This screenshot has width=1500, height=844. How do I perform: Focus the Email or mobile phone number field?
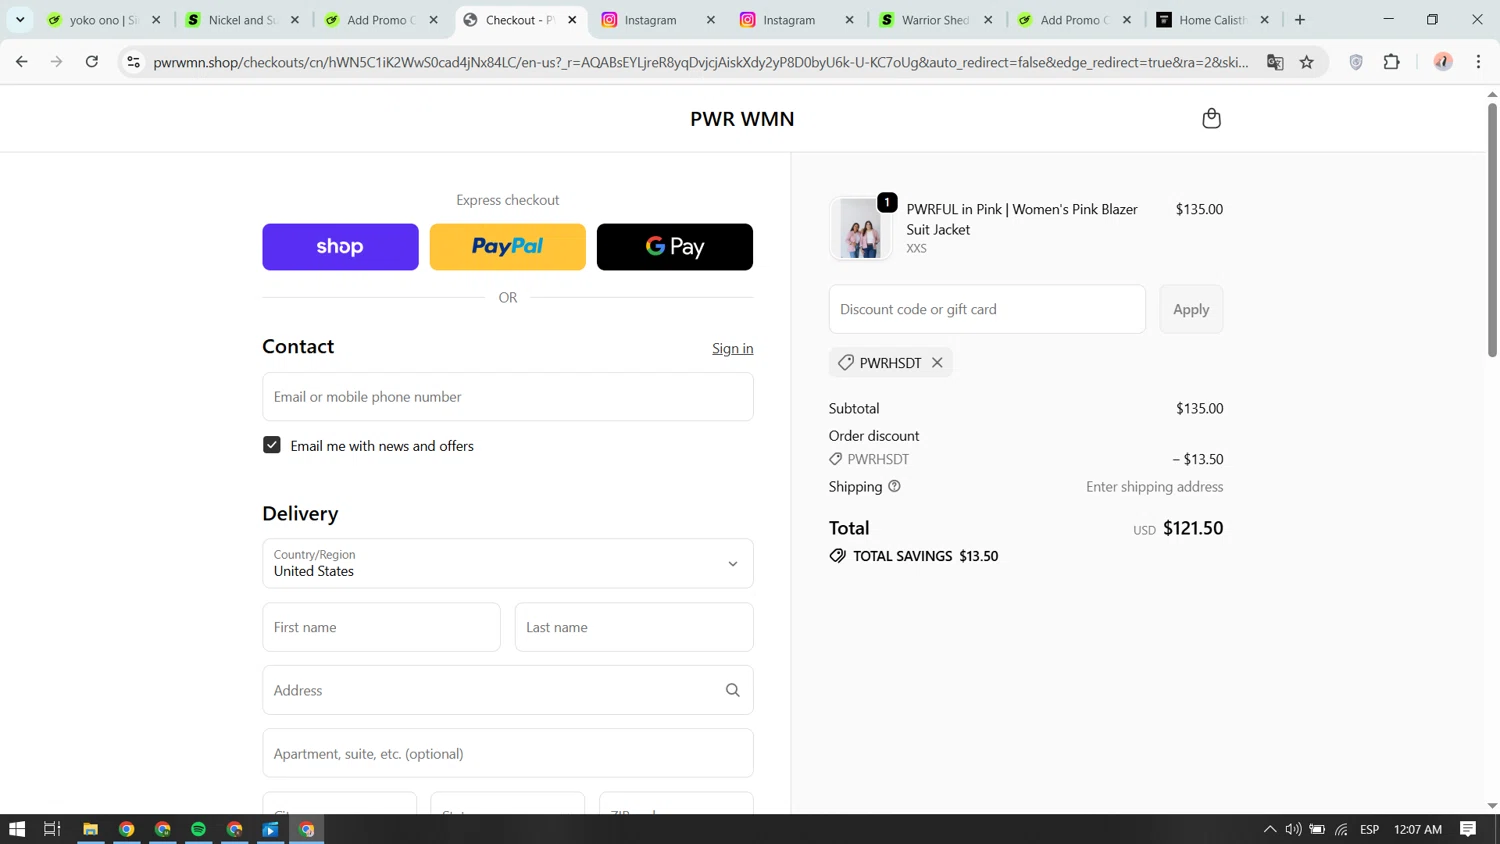(508, 397)
